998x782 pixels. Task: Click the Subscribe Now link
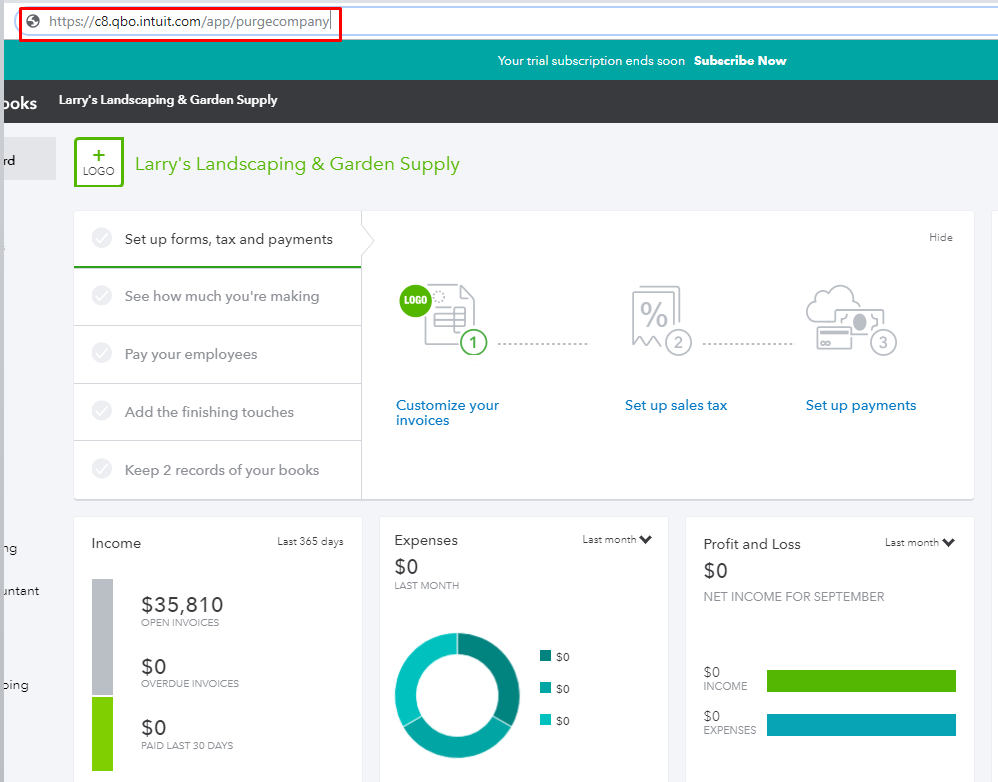740,60
